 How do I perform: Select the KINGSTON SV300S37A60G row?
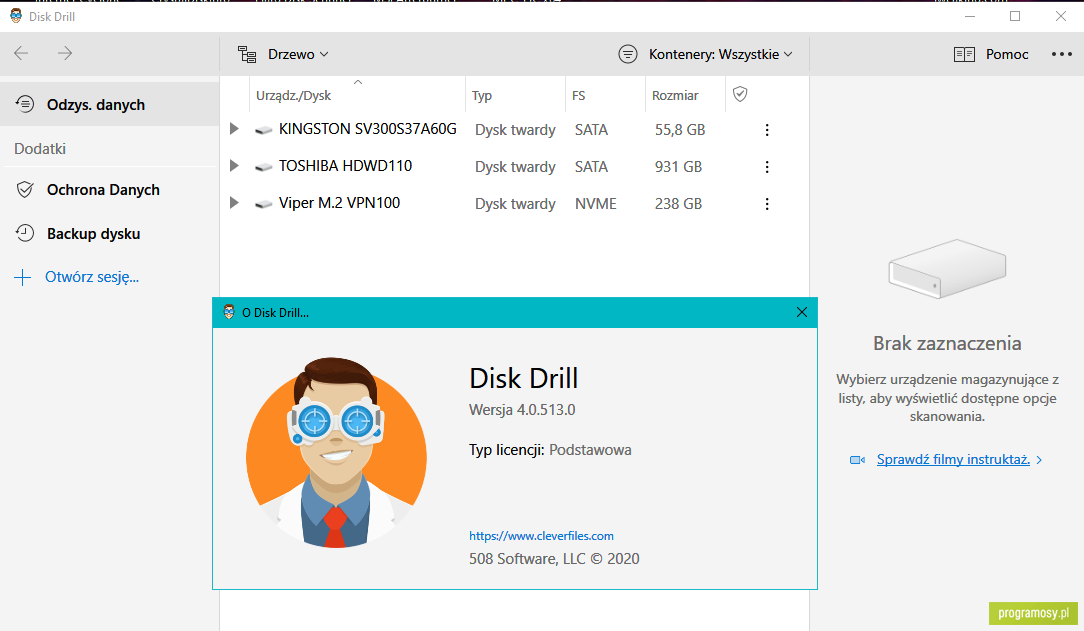pos(514,129)
